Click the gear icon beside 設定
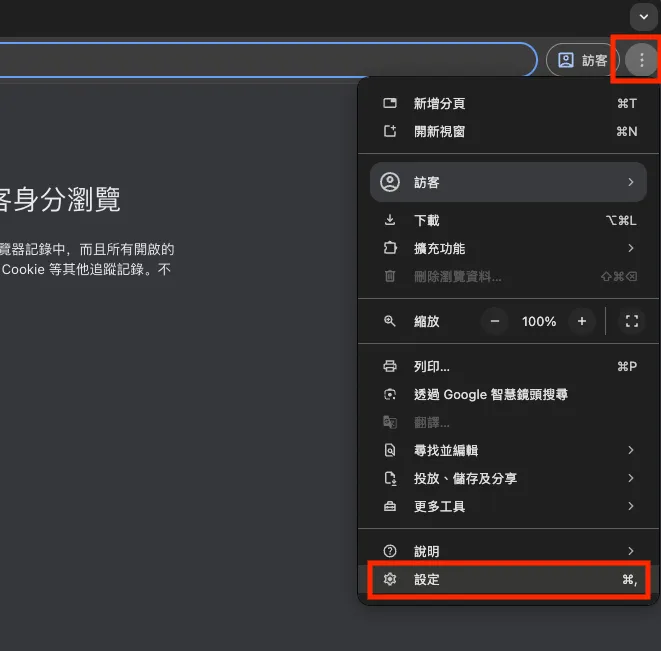This screenshot has width=661, height=651. pos(390,579)
